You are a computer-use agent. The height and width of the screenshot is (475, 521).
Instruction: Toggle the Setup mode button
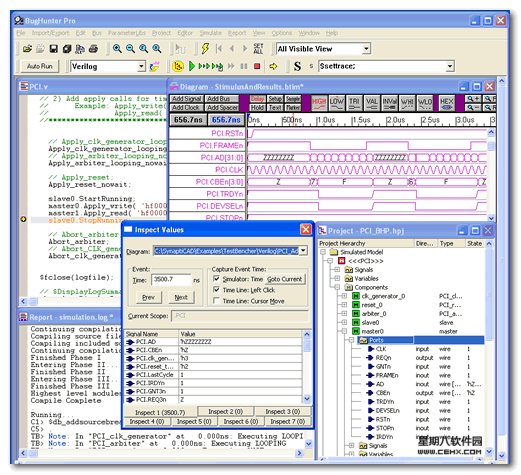tap(275, 99)
